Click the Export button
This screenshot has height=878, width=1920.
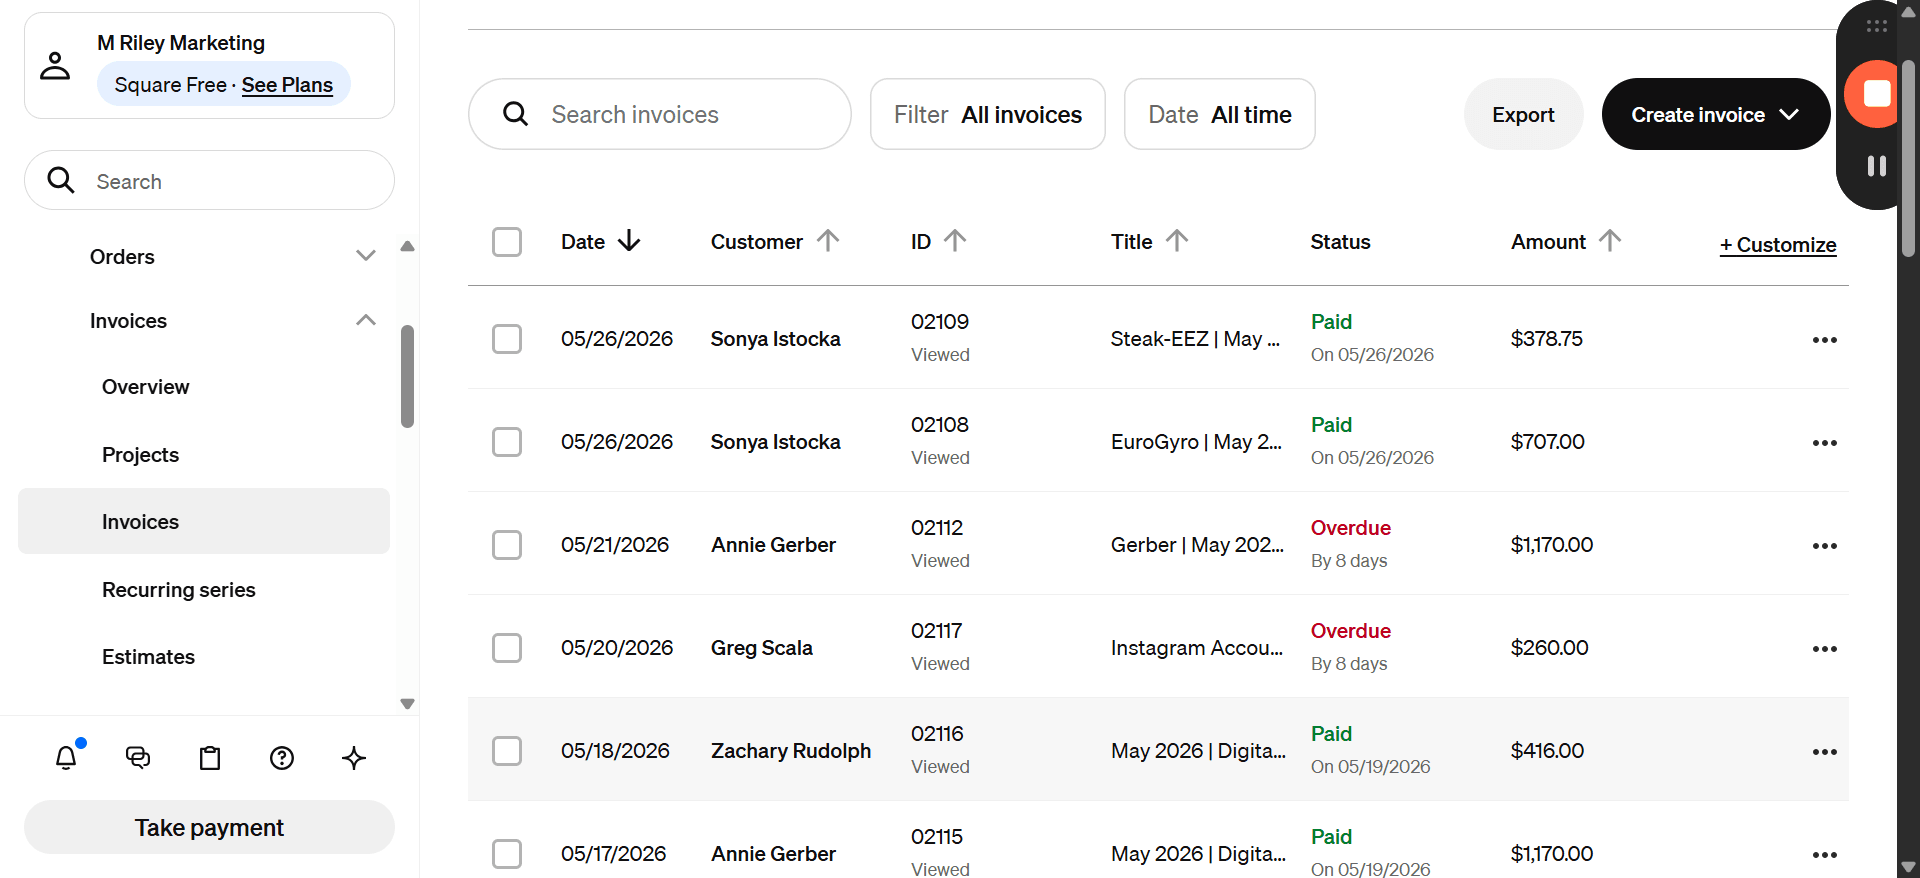pos(1524,114)
